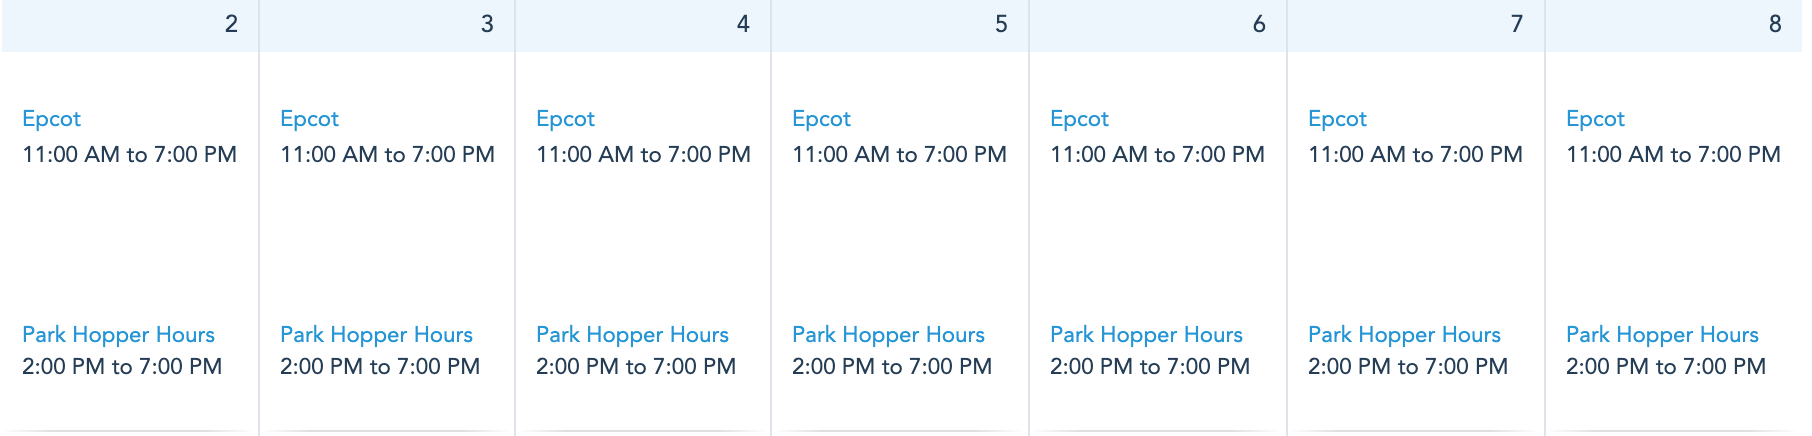Screen dimensions: 1812x436
Task: Select the date number 8 header
Action: click(1775, 24)
